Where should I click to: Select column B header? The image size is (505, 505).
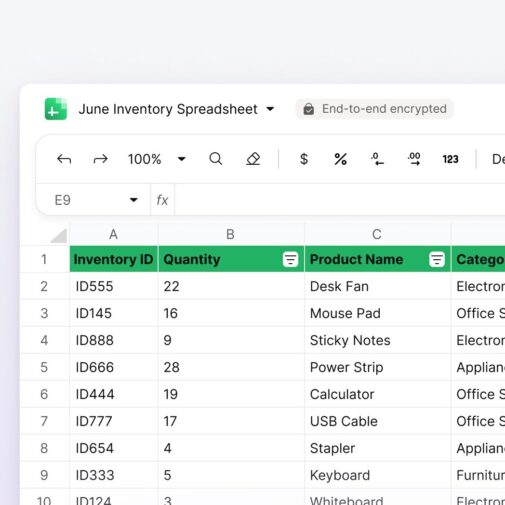(x=231, y=234)
